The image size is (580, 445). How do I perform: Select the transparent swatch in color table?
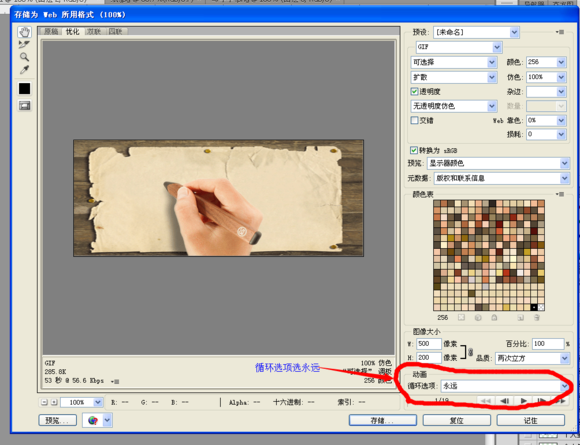541,307
